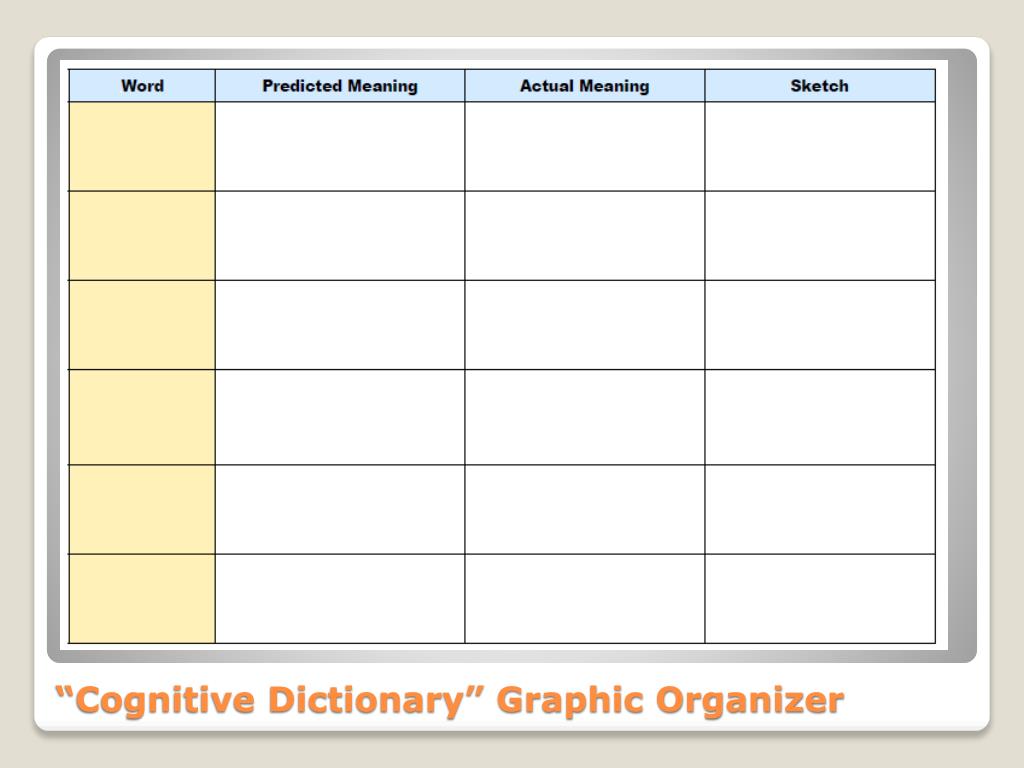Click the Predicted Meaning column header
Screen dimensions: 1024x768
click(x=340, y=86)
